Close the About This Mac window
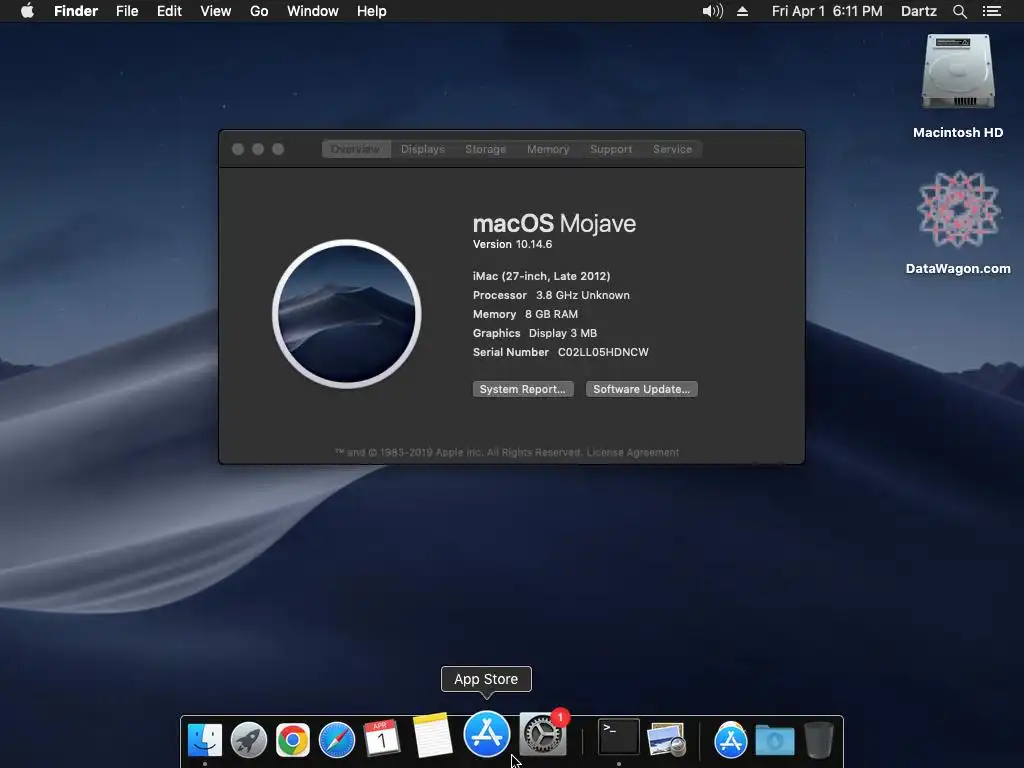The image size is (1024, 768). tap(238, 149)
